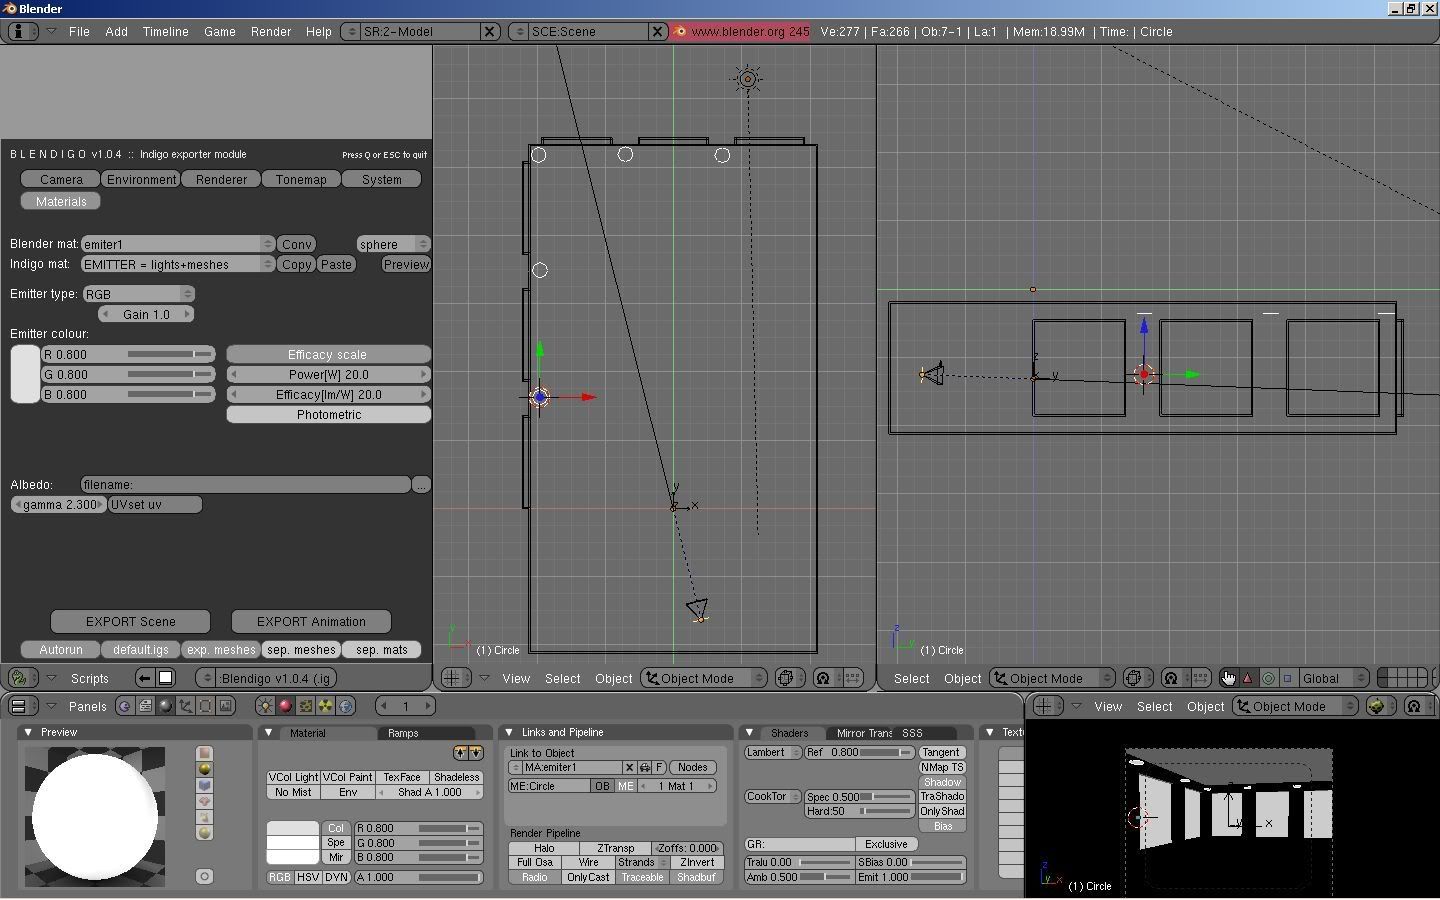Click the script window fullscreen square icon
The image size is (1440, 900).
pos(165,678)
